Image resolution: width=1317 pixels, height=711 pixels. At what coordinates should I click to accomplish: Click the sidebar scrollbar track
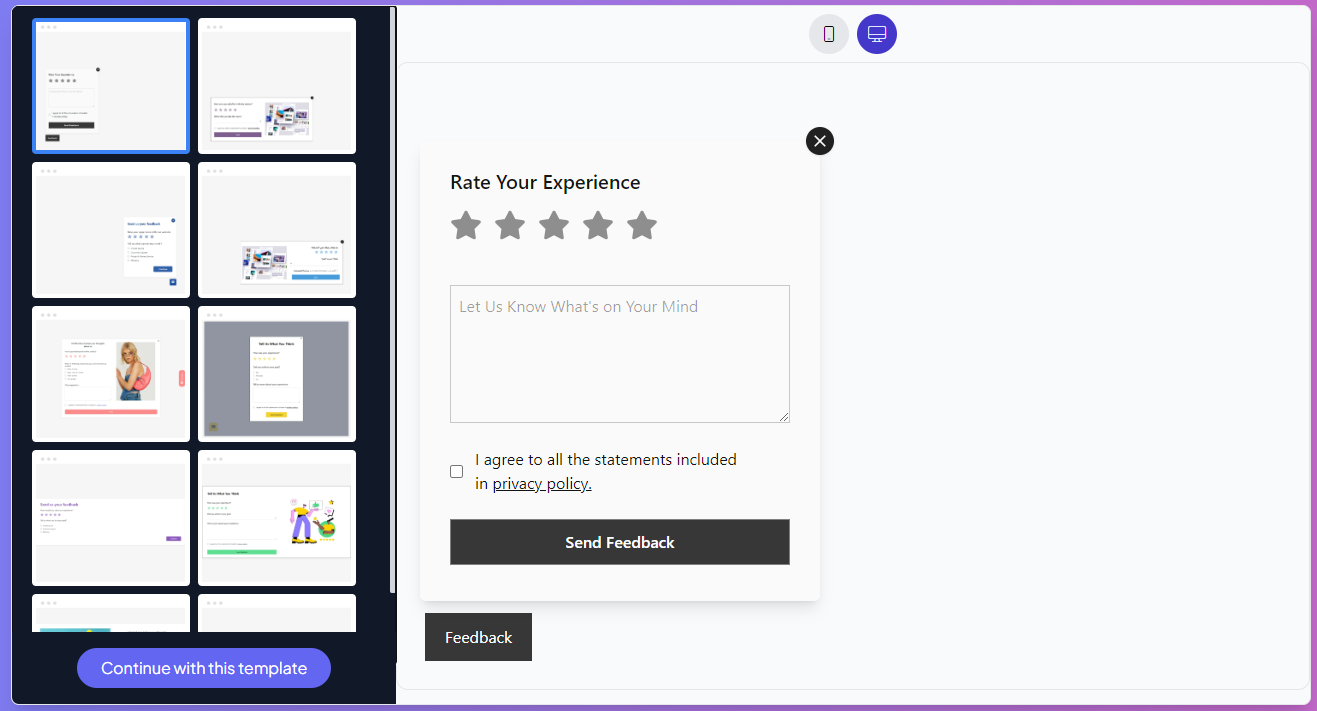click(x=393, y=300)
